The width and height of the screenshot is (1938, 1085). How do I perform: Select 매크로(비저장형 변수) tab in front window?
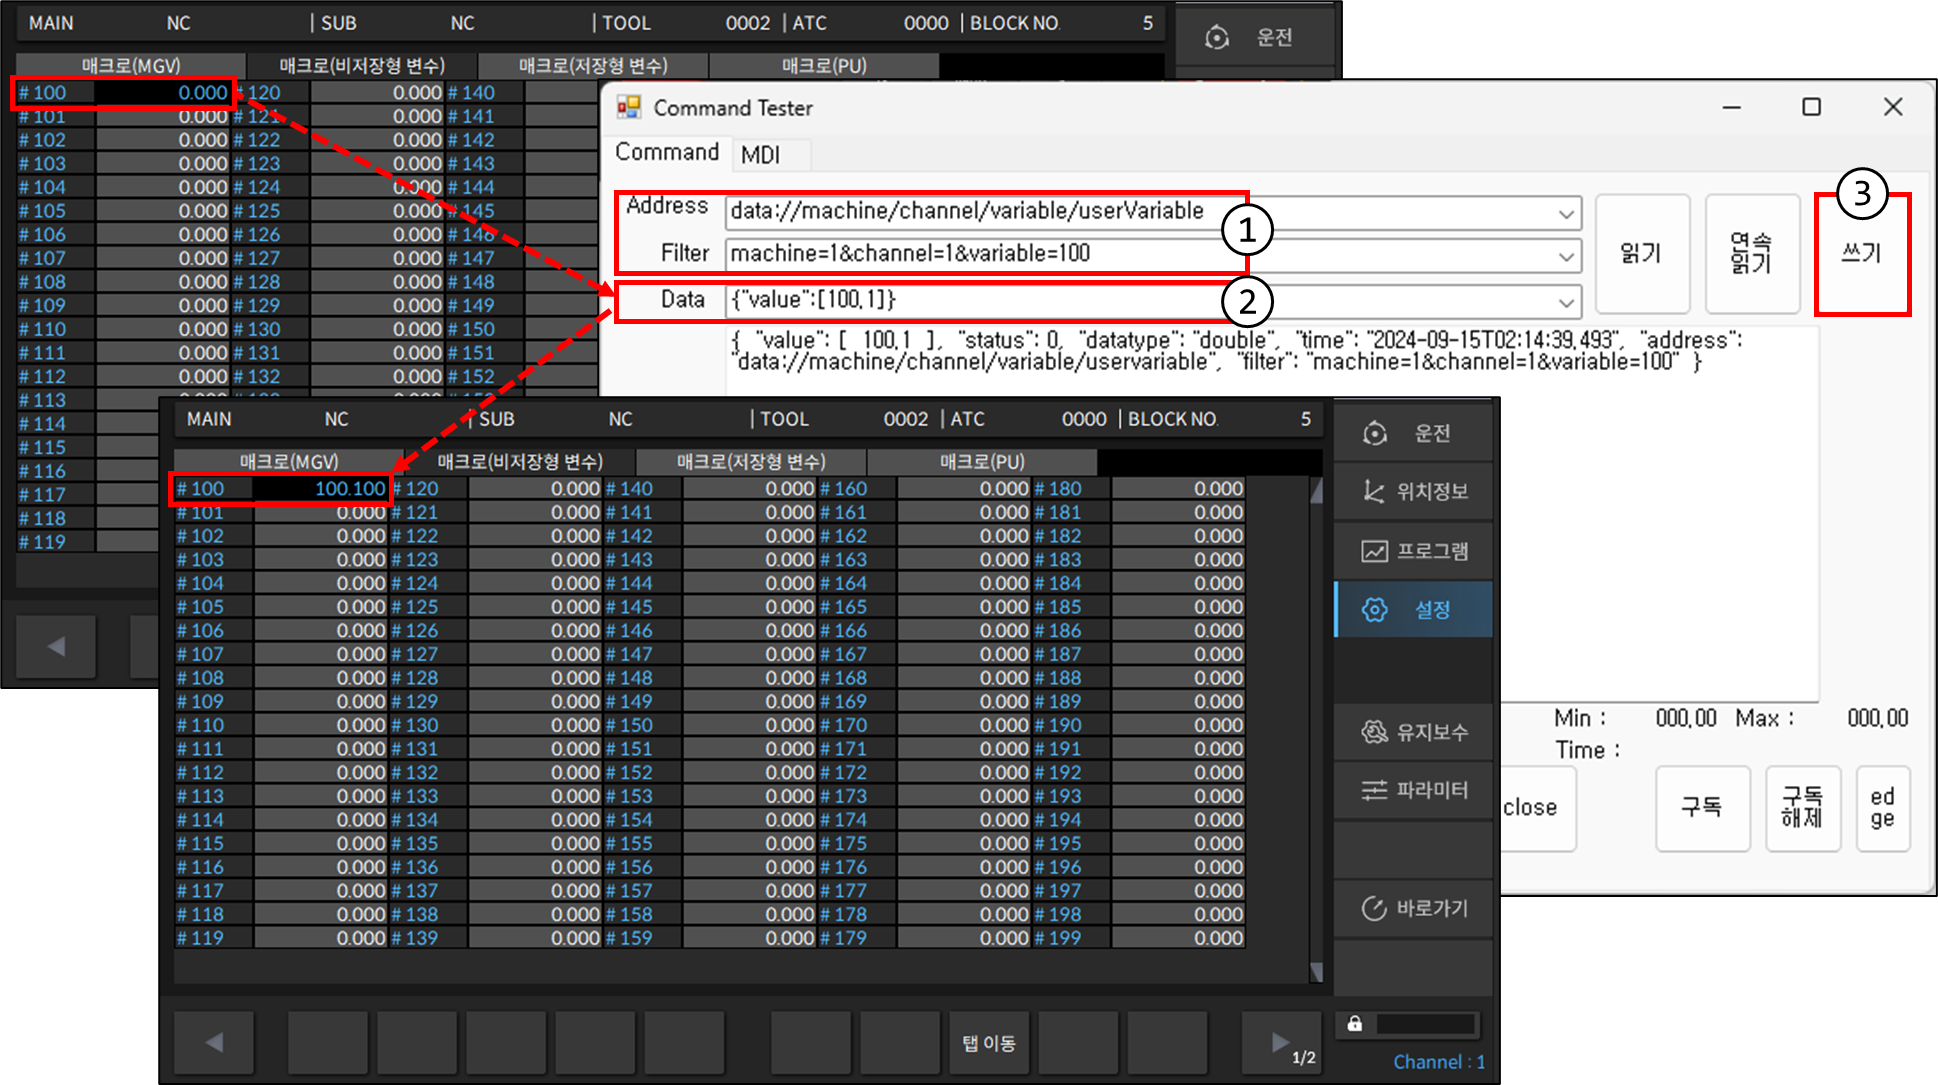[520, 461]
